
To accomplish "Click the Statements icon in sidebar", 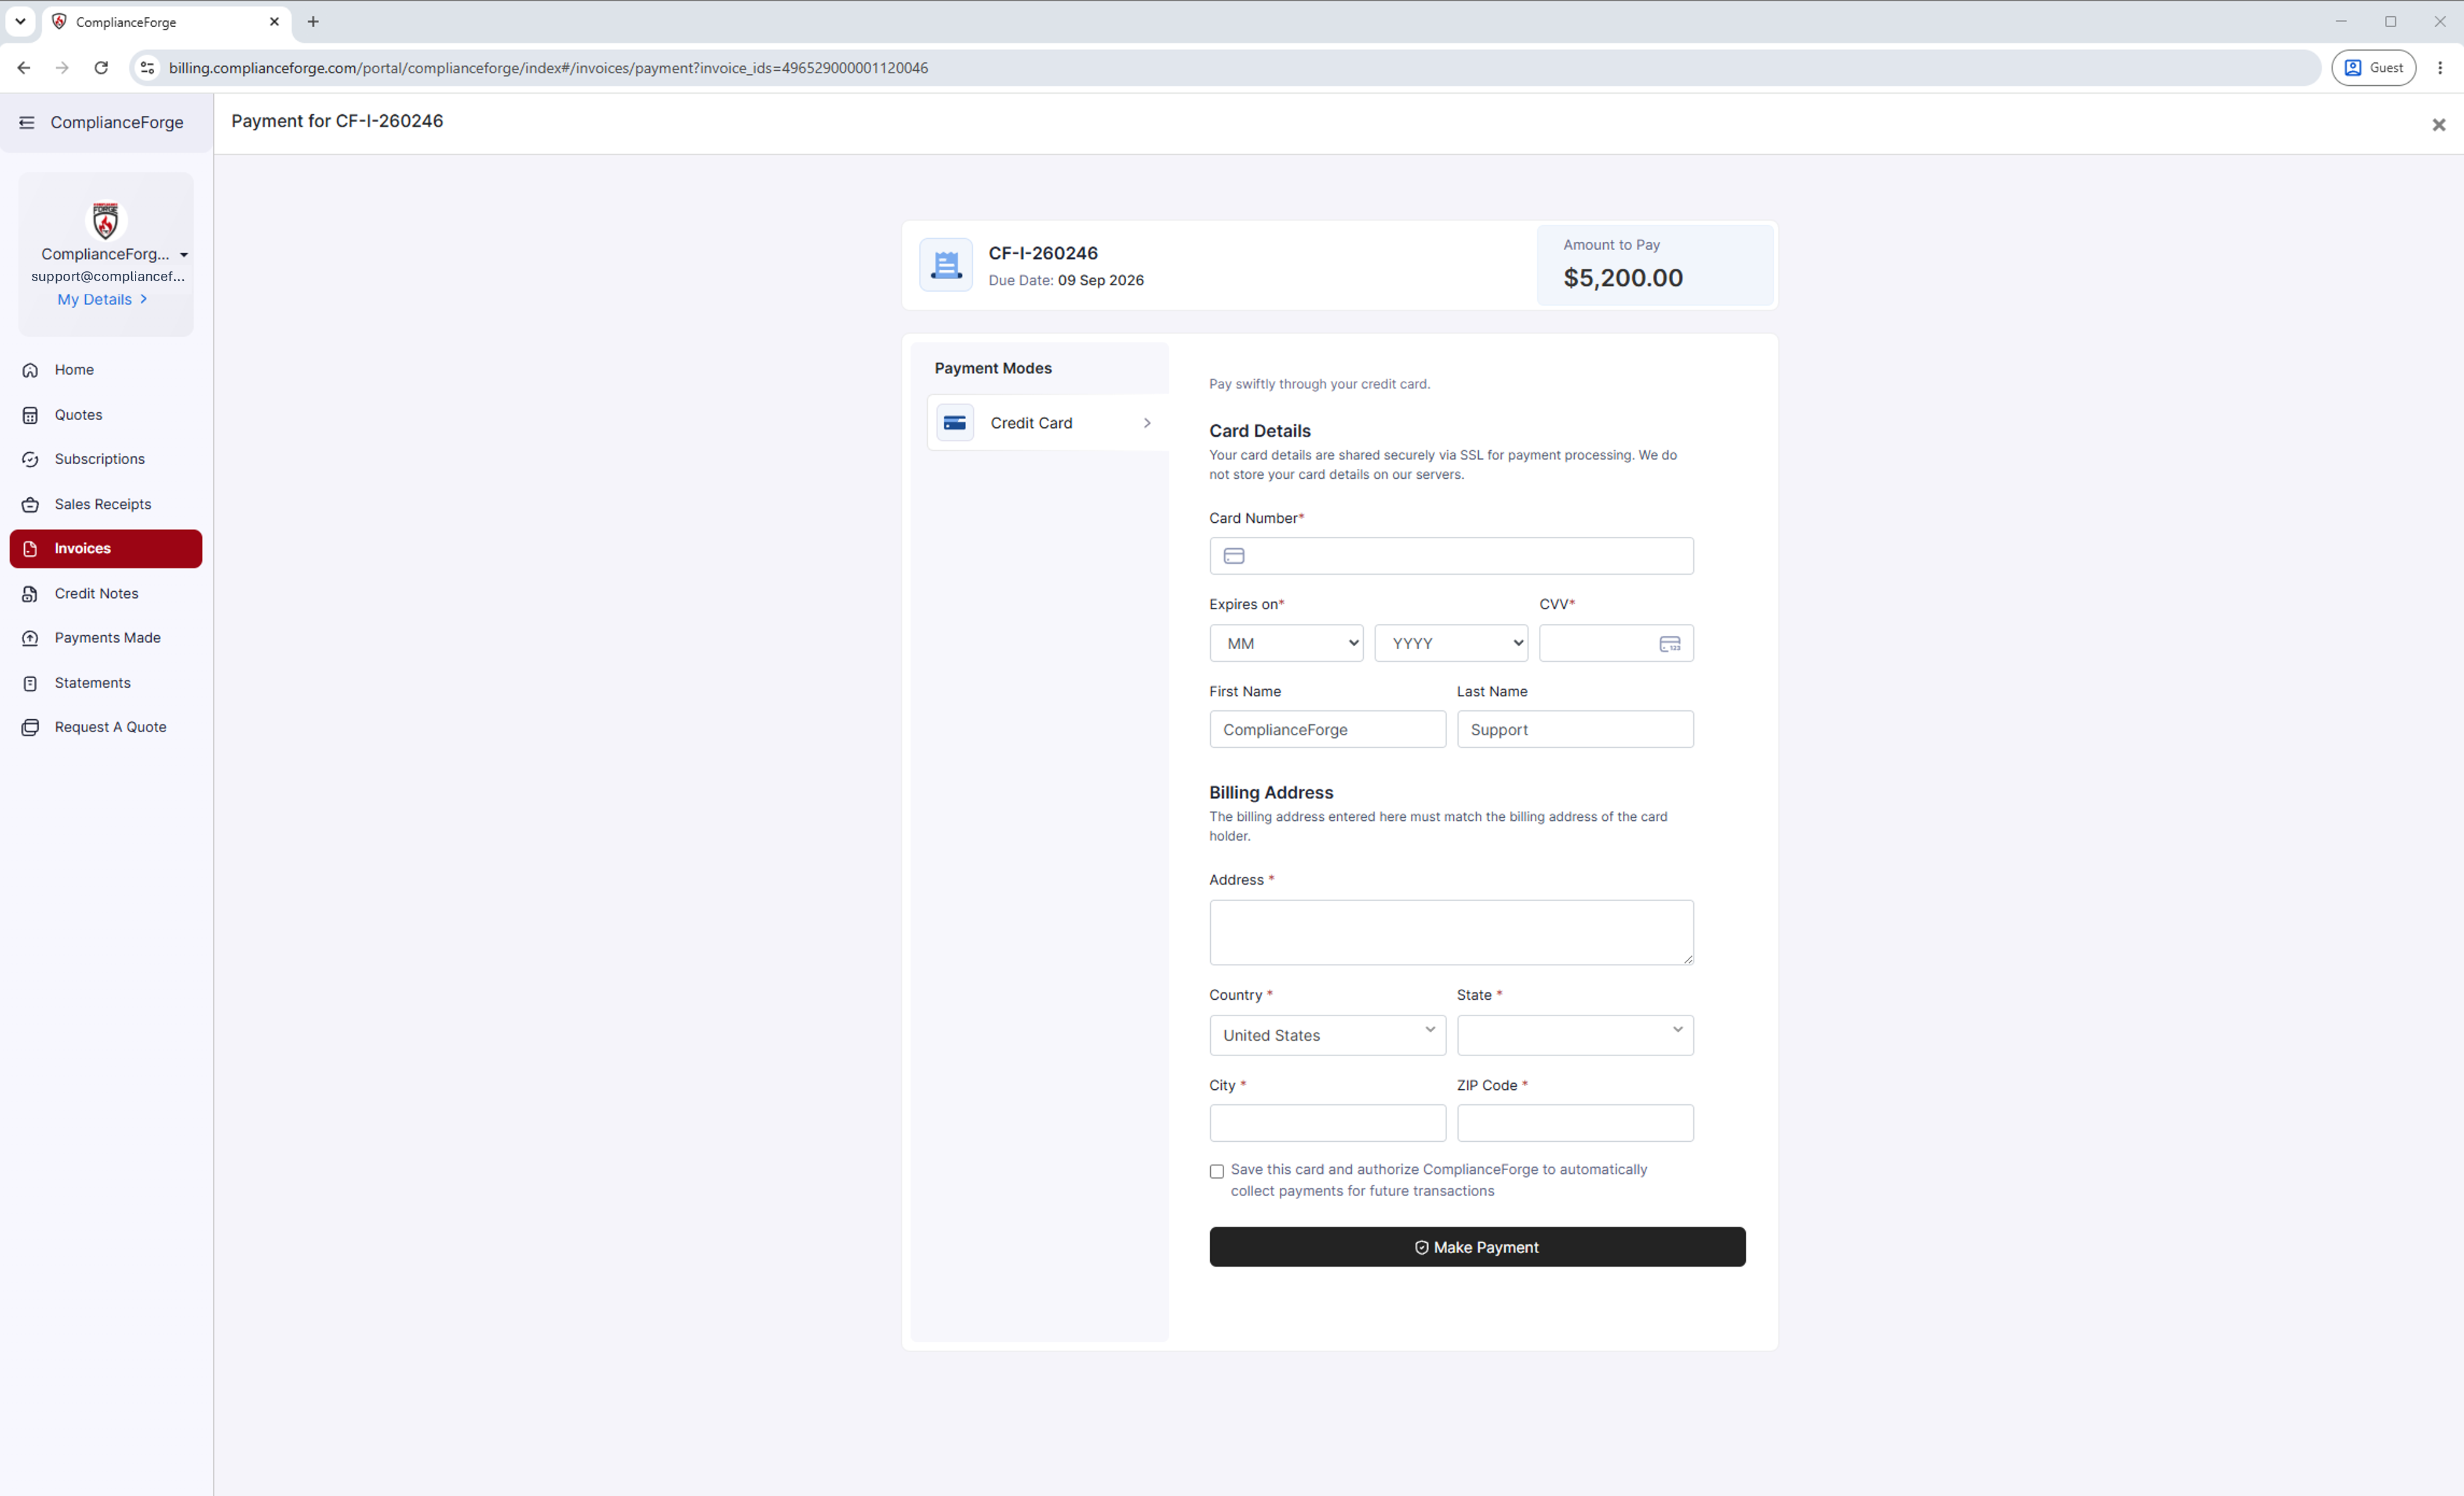I will (x=30, y=683).
